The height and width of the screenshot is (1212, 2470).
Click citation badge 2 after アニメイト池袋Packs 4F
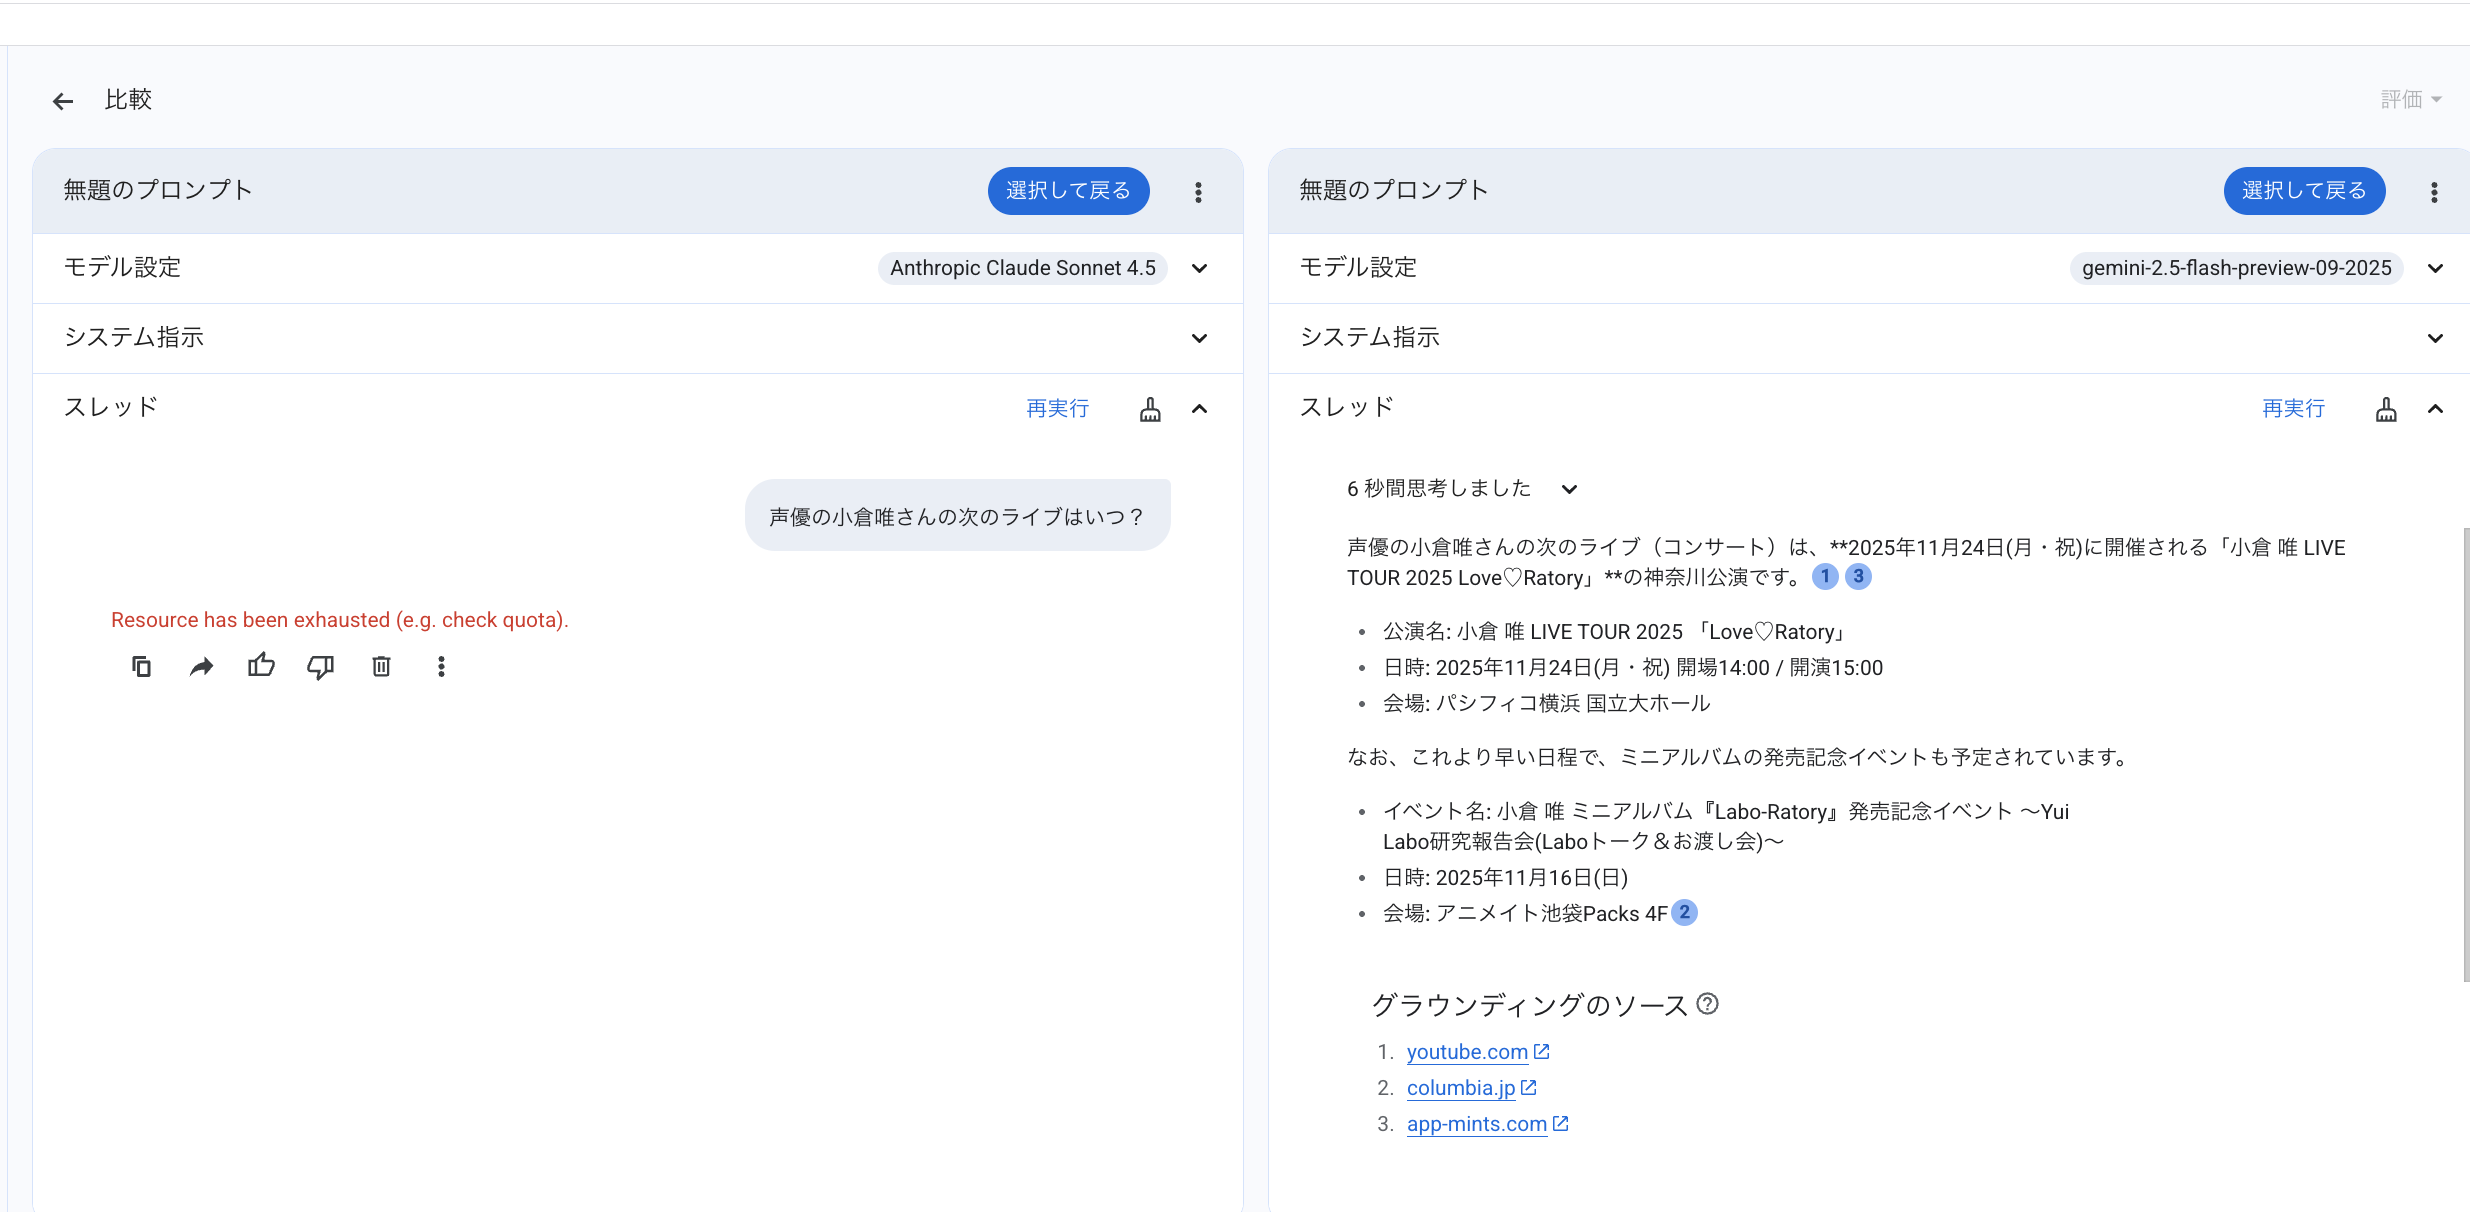1685,912
